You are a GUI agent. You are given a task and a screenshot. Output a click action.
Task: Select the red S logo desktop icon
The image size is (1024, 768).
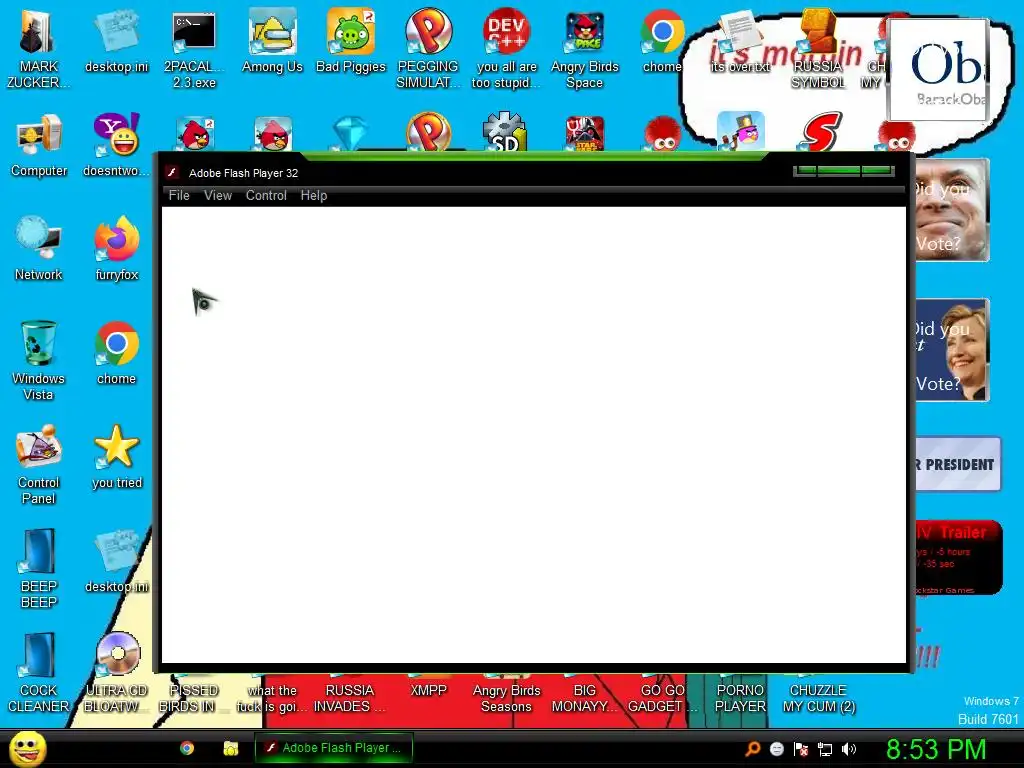820,132
